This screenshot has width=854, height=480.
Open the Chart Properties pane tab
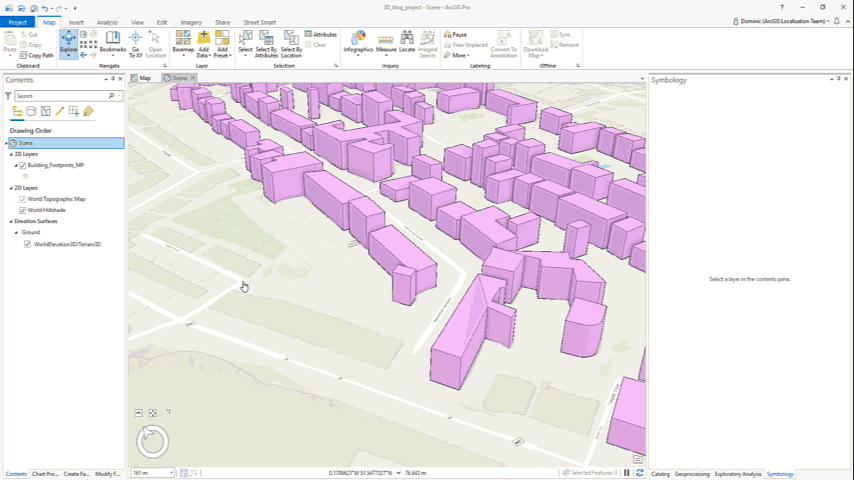click(45, 474)
